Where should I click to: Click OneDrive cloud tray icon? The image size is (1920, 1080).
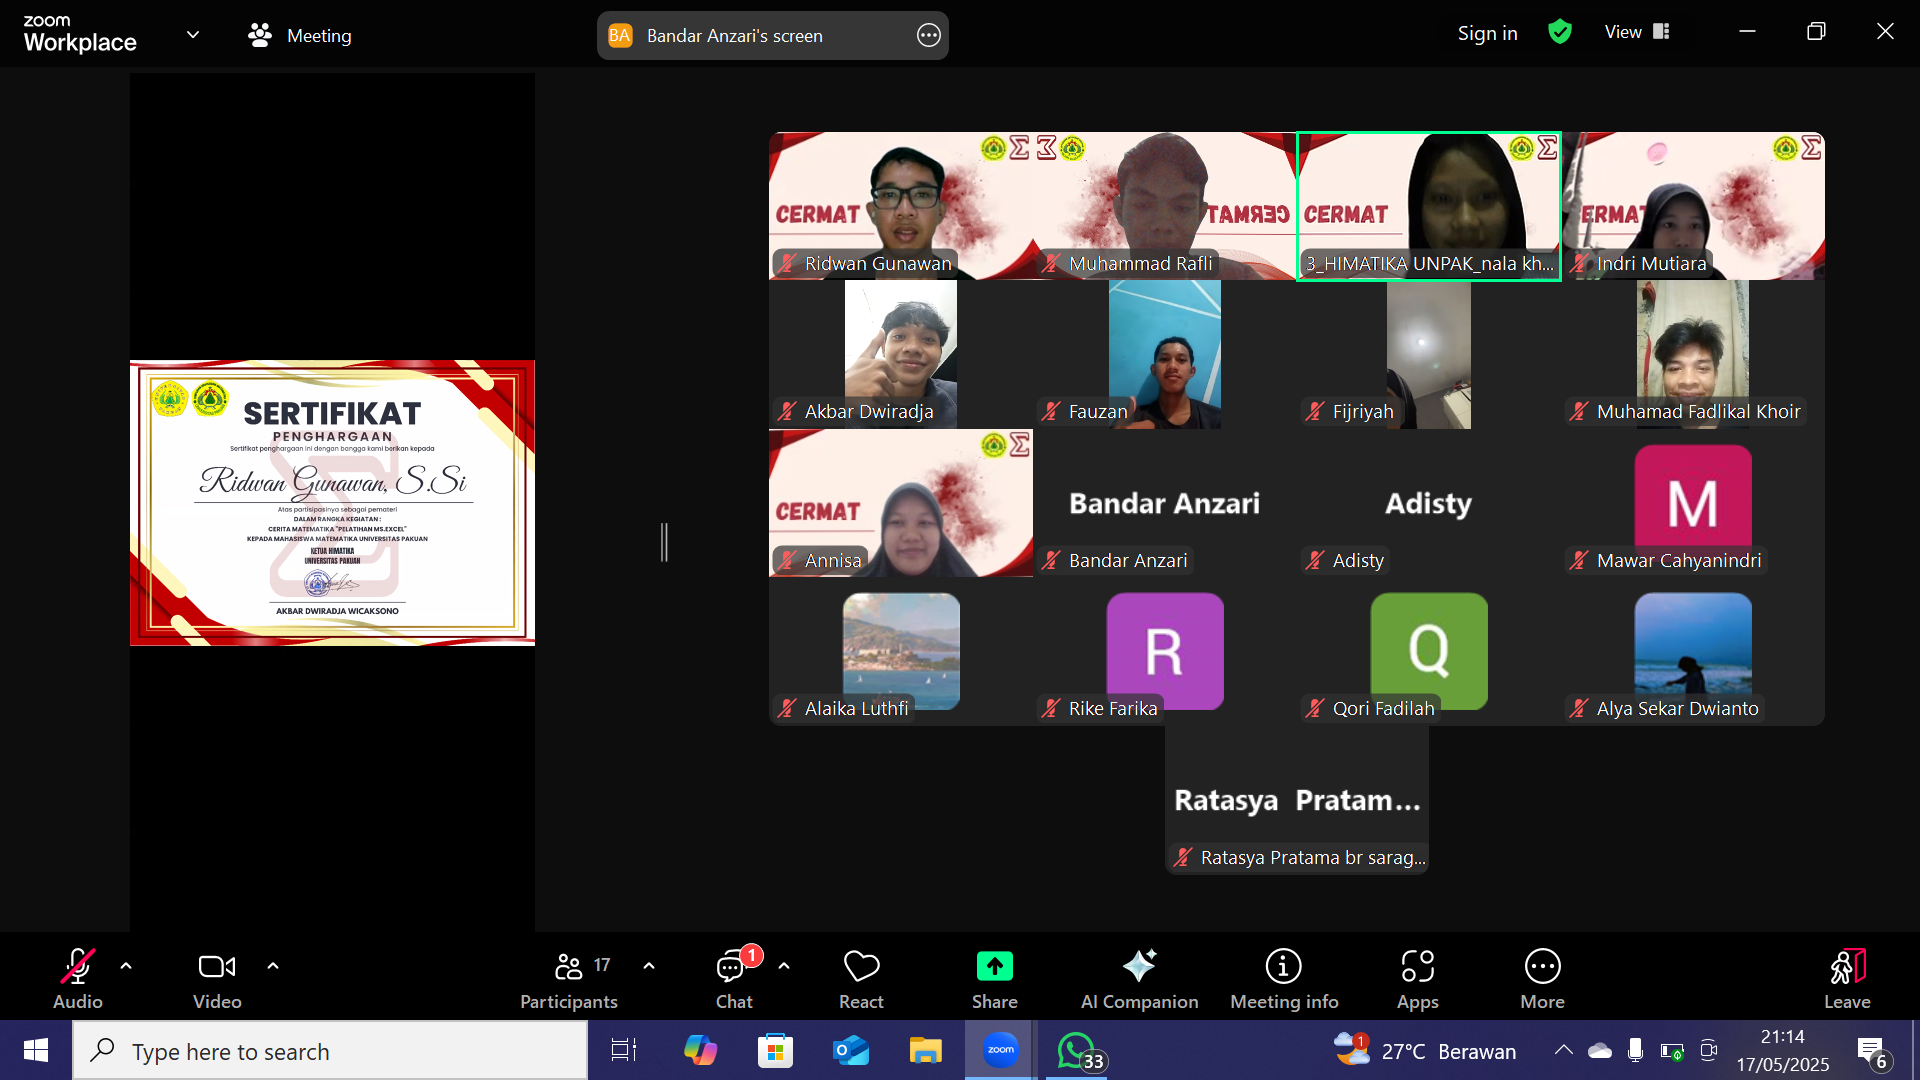(x=1600, y=1050)
